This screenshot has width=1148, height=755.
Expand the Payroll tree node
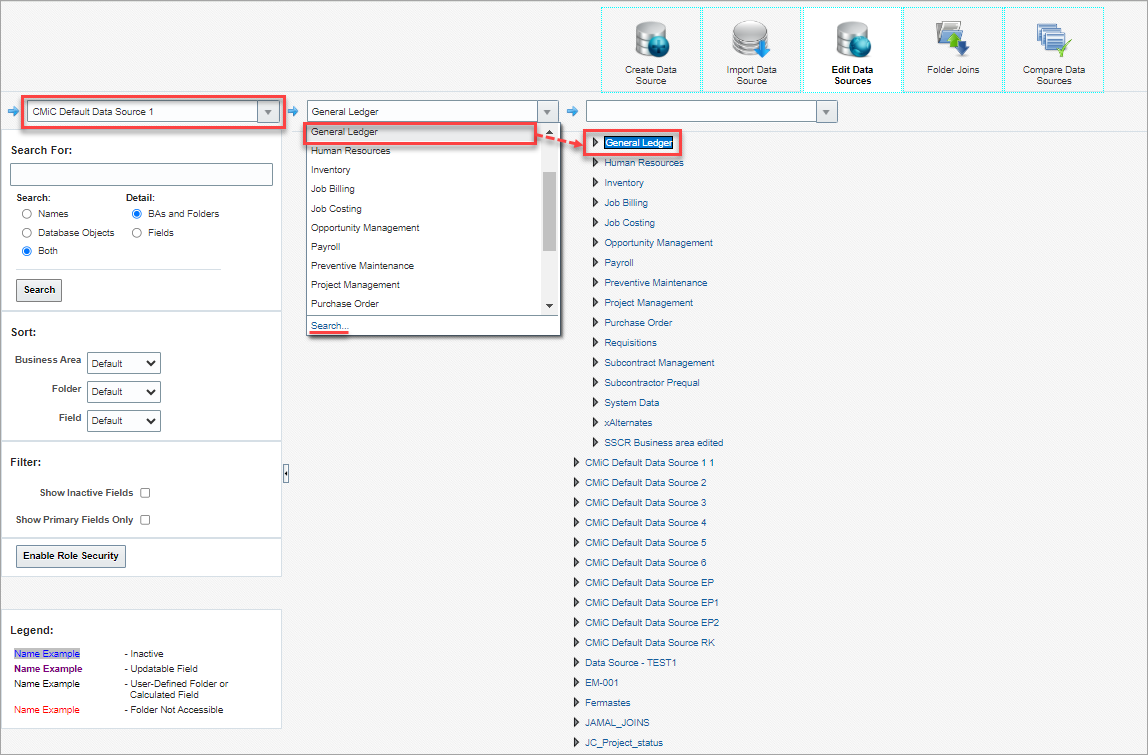[595, 262]
